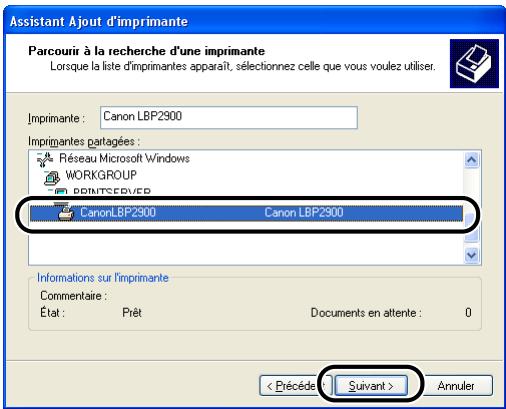Click the Annuler button
This screenshot has width=506, height=409.
click(456, 386)
